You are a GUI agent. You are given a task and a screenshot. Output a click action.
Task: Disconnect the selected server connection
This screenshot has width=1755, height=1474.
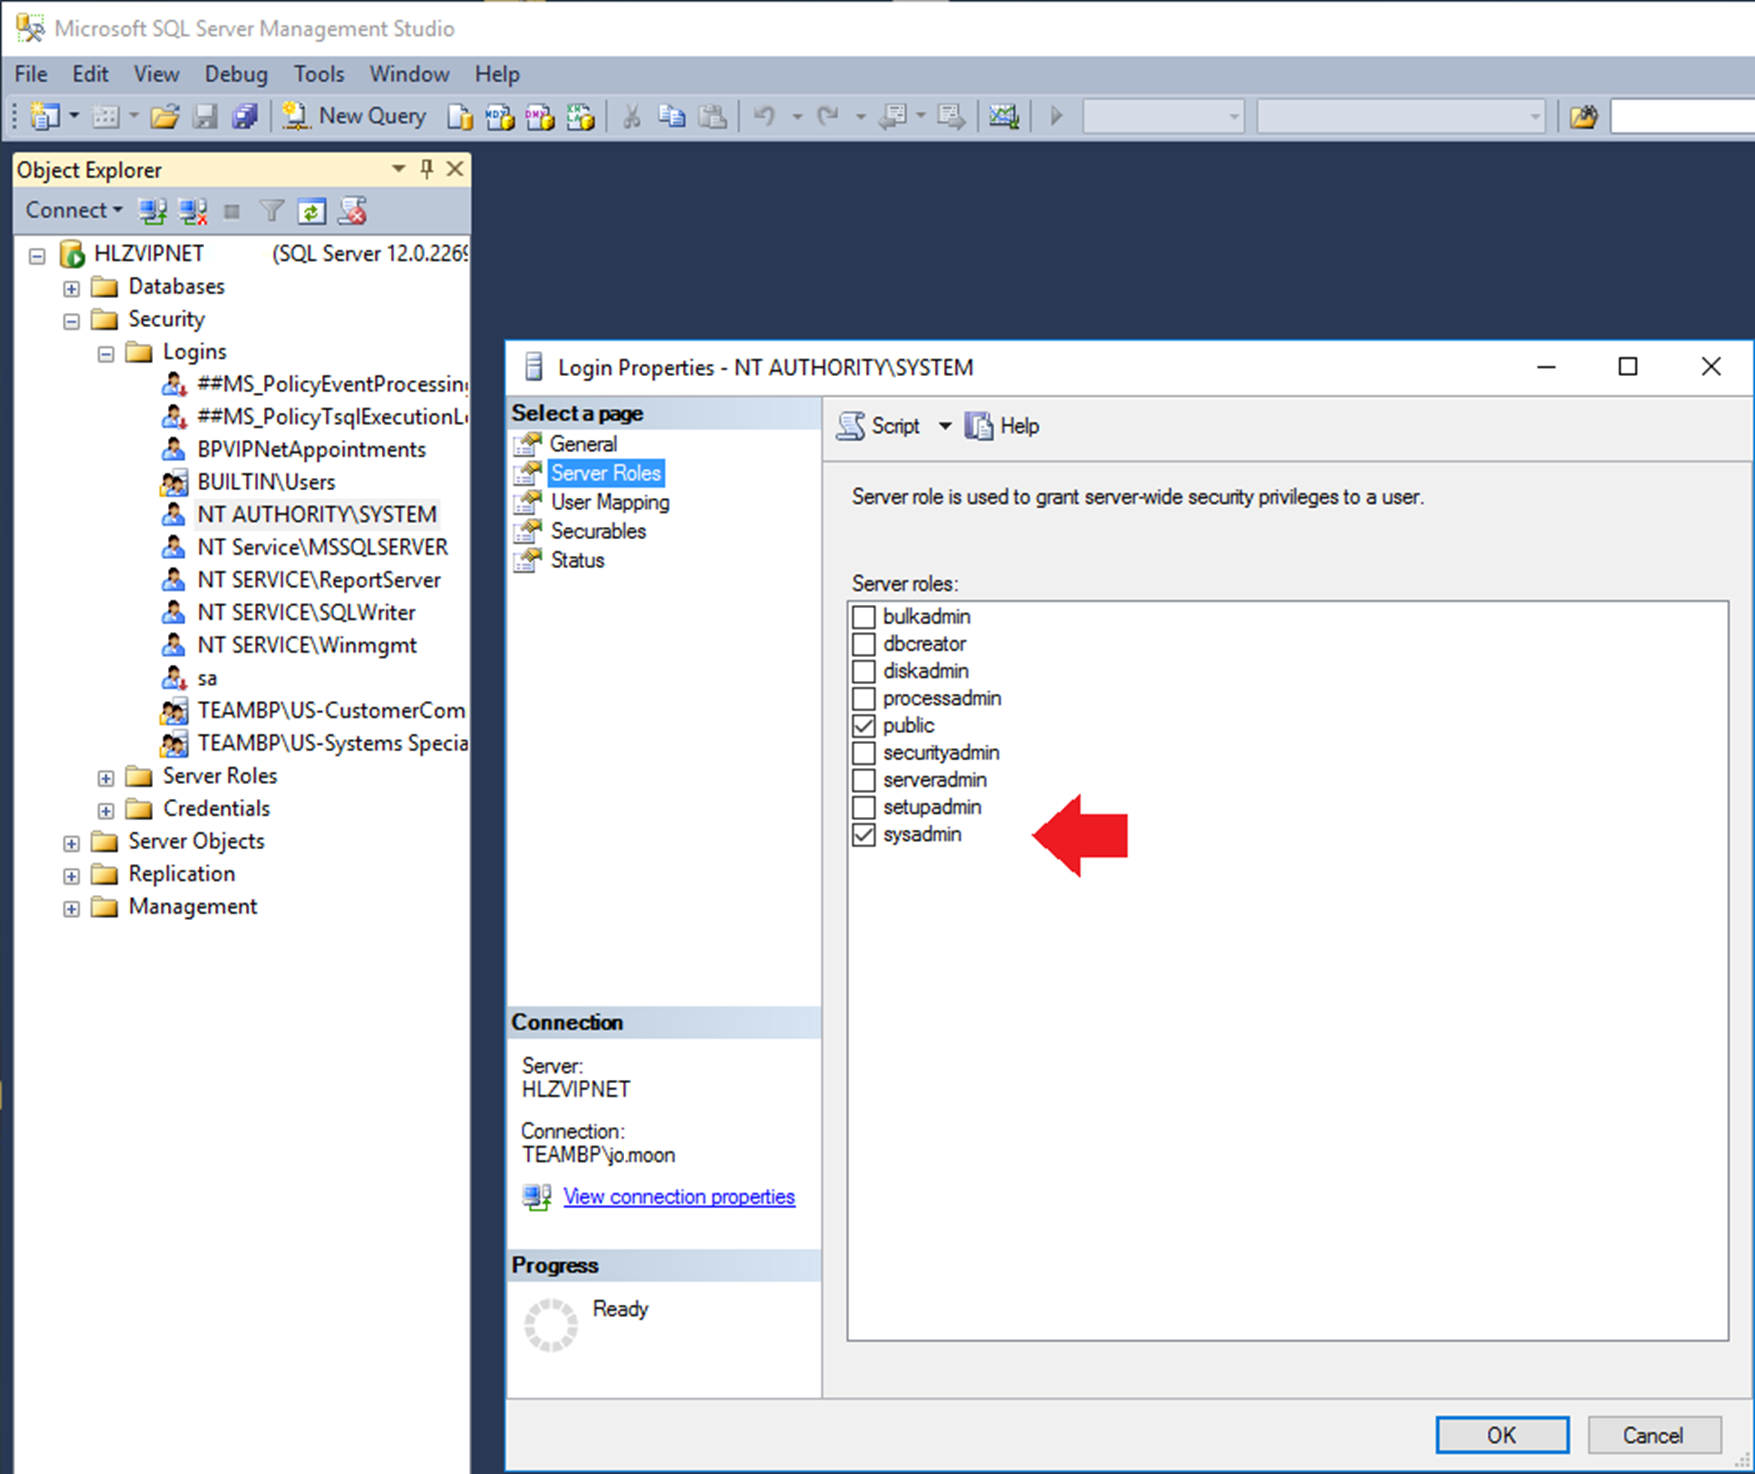(192, 210)
